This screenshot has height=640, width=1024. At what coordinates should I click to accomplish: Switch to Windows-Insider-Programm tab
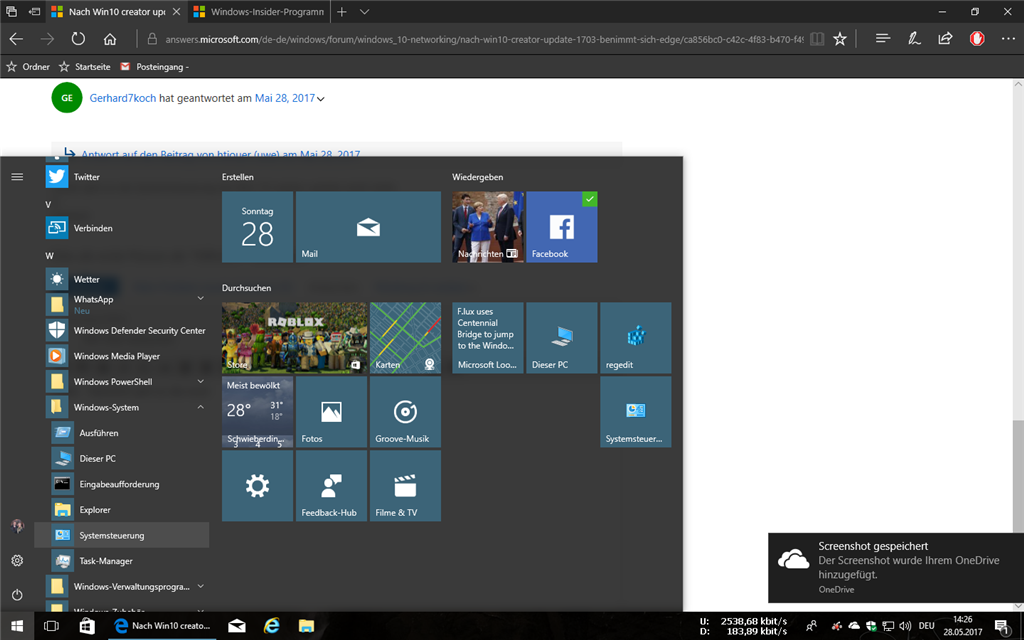coord(259,12)
